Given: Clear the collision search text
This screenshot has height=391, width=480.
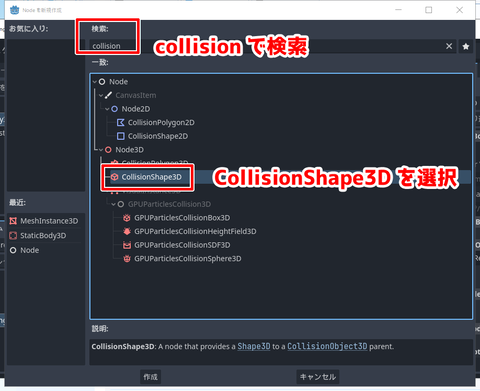Looking at the screenshot, I should (449, 46).
